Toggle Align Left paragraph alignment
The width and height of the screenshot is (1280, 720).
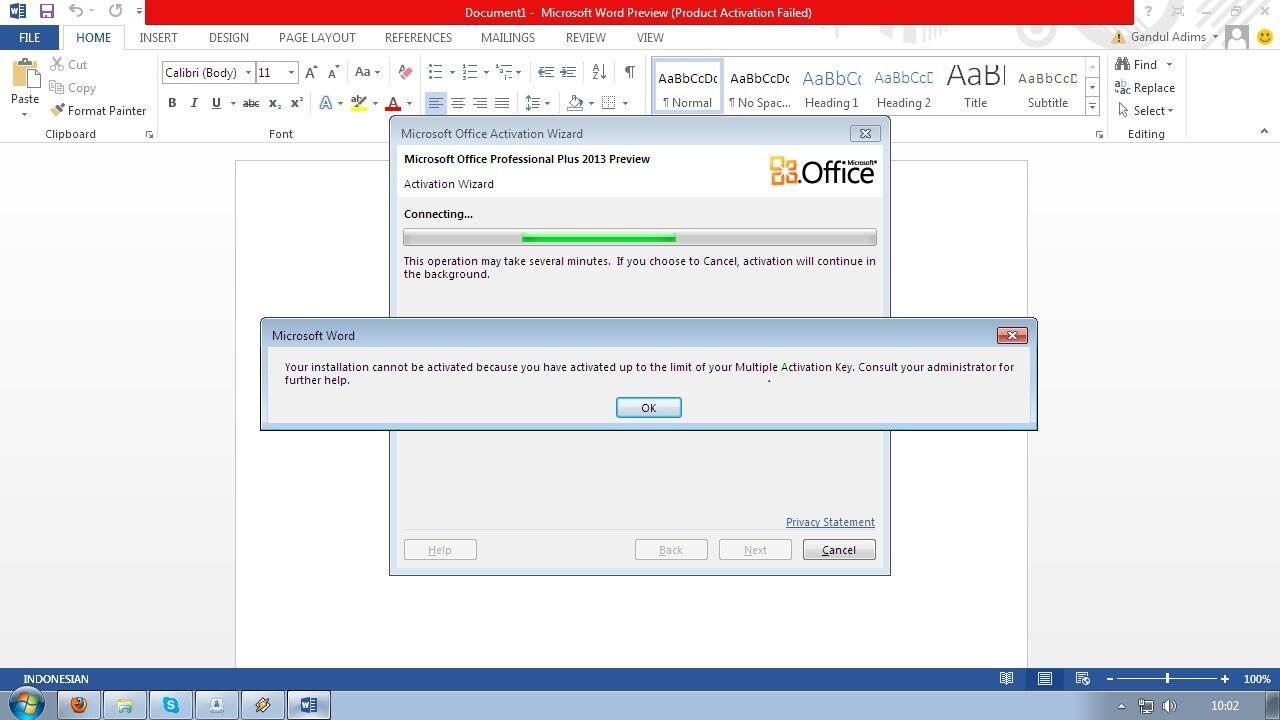[x=436, y=103]
